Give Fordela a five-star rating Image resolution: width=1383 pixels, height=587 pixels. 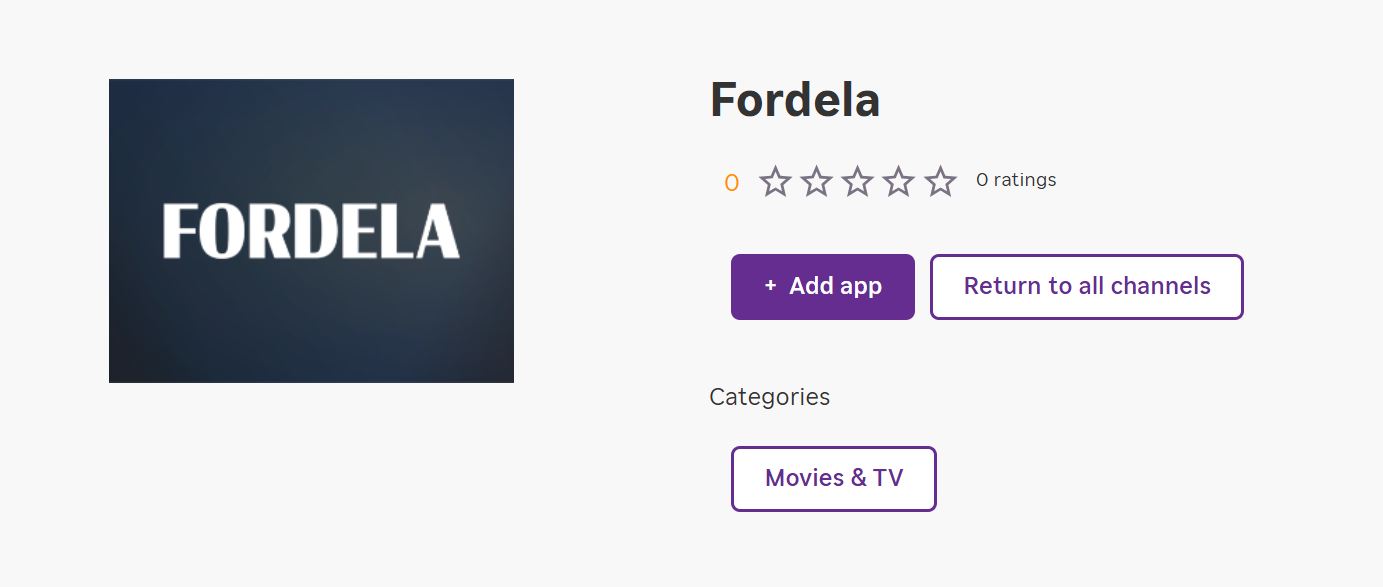coord(940,182)
